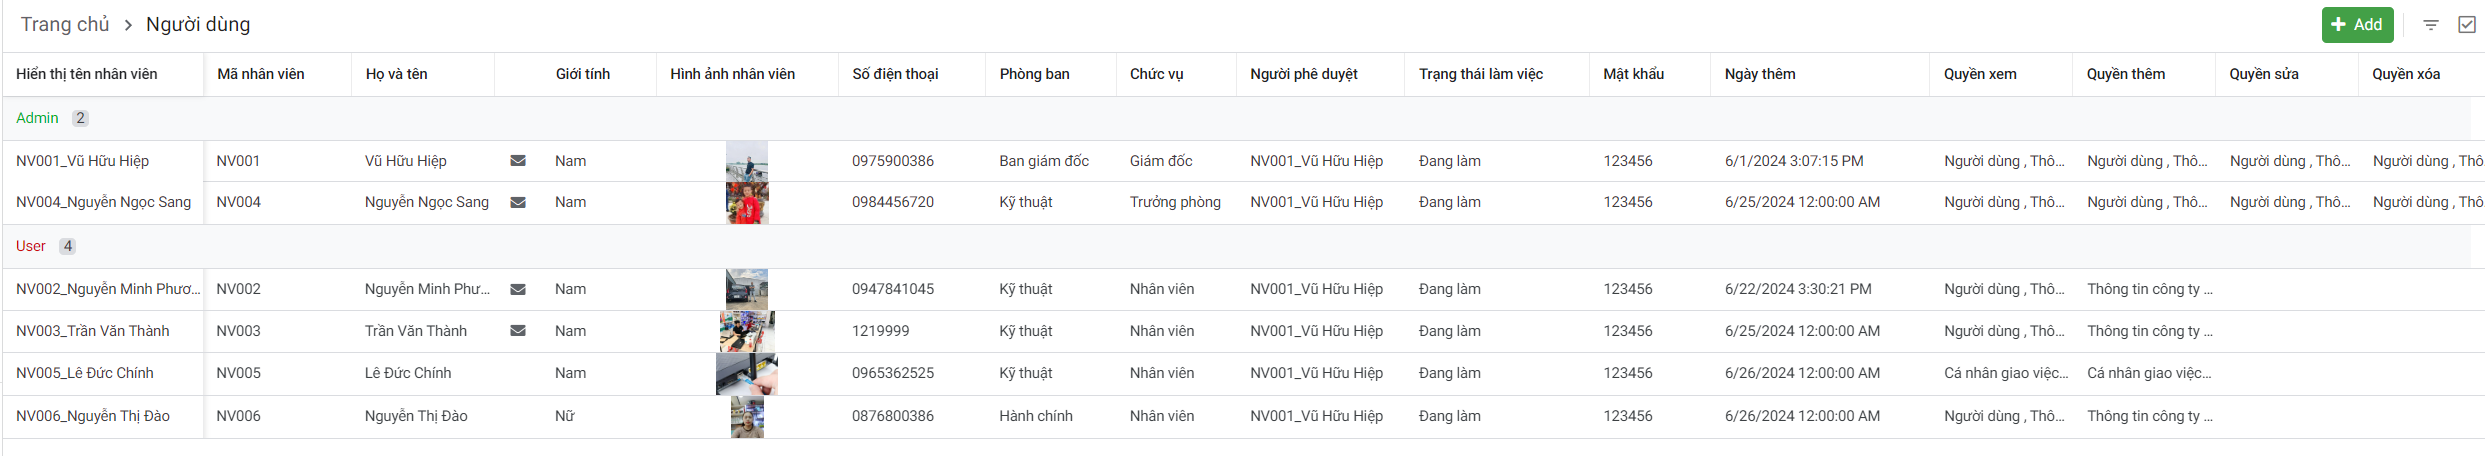2485x456 pixels.
Task: Click the Phòng ban column header
Action: [1034, 74]
